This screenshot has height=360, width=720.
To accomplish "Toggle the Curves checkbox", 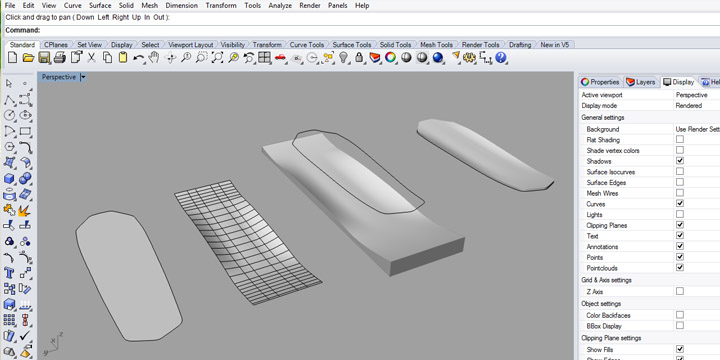I will (680, 203).
